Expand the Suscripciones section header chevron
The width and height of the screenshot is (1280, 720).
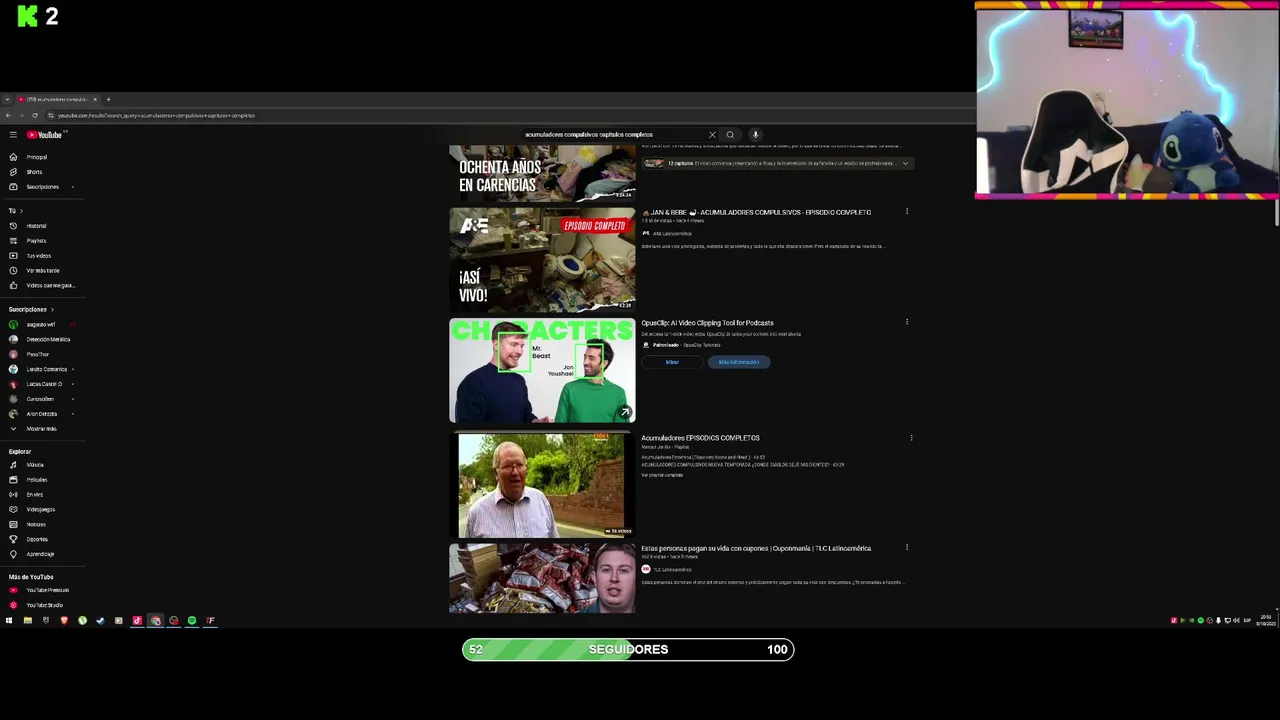tap(52, 310)
